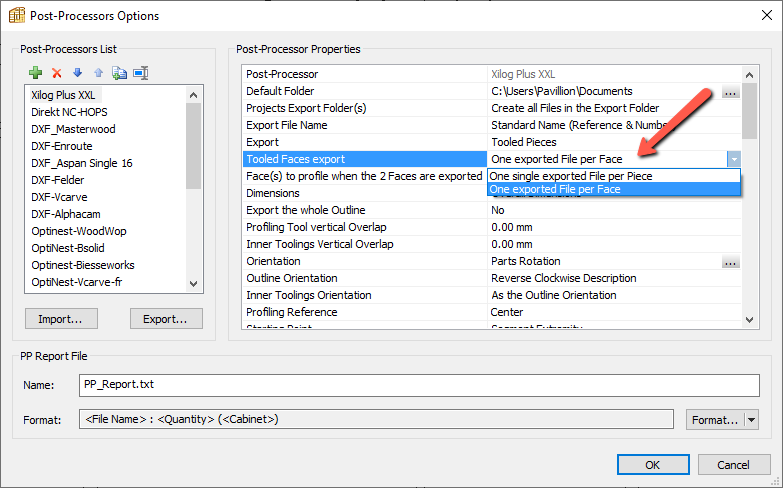The width and height of the screenshot is (783, 488).
Task: Select Xilog Plus XXL in list
Action: coord(63,95)
